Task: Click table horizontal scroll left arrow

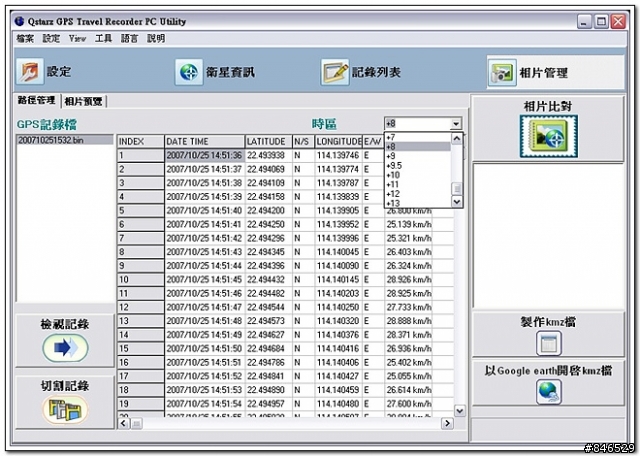Action: coord(124,423)
